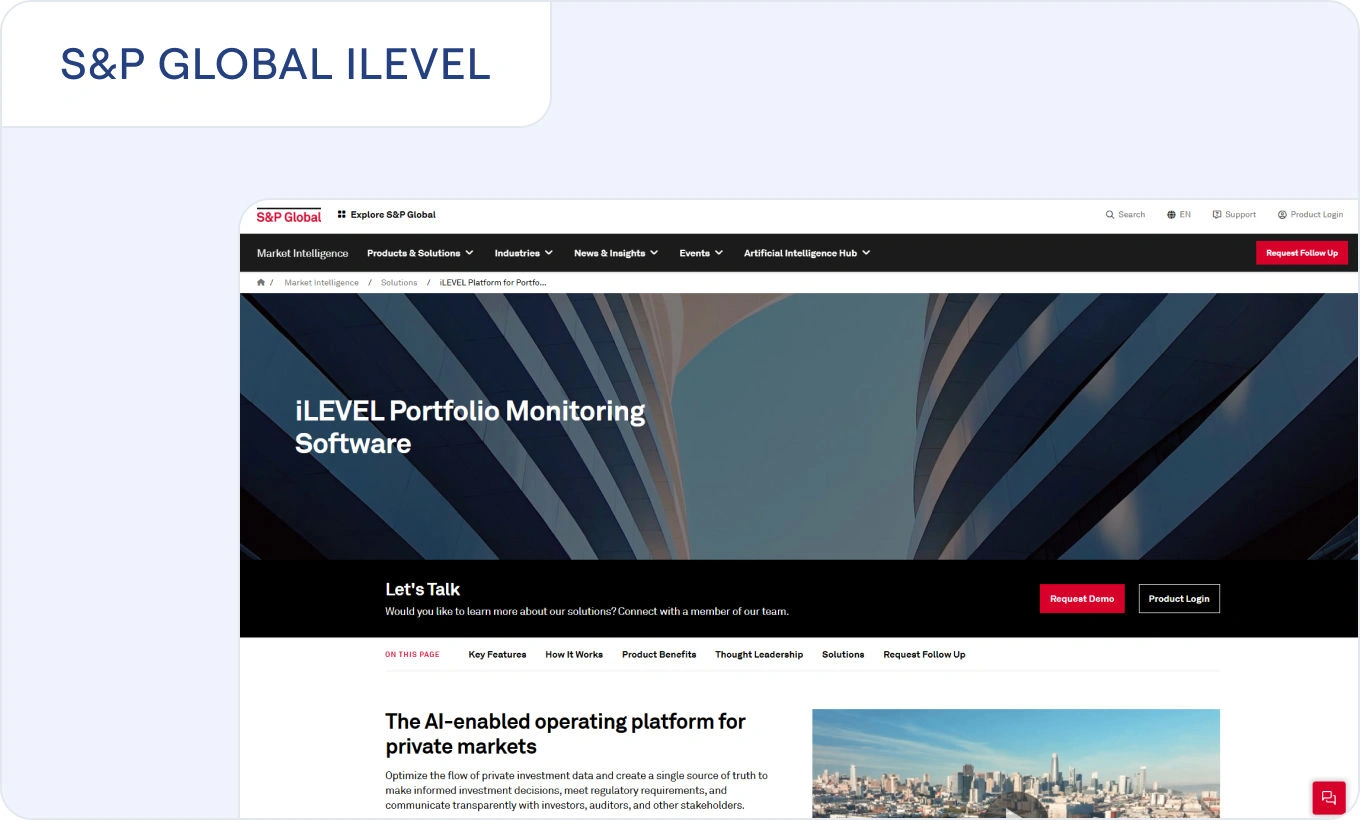
Task: Click the 'The AI-enabled operating platform' heading
Action: click(565, 733)
